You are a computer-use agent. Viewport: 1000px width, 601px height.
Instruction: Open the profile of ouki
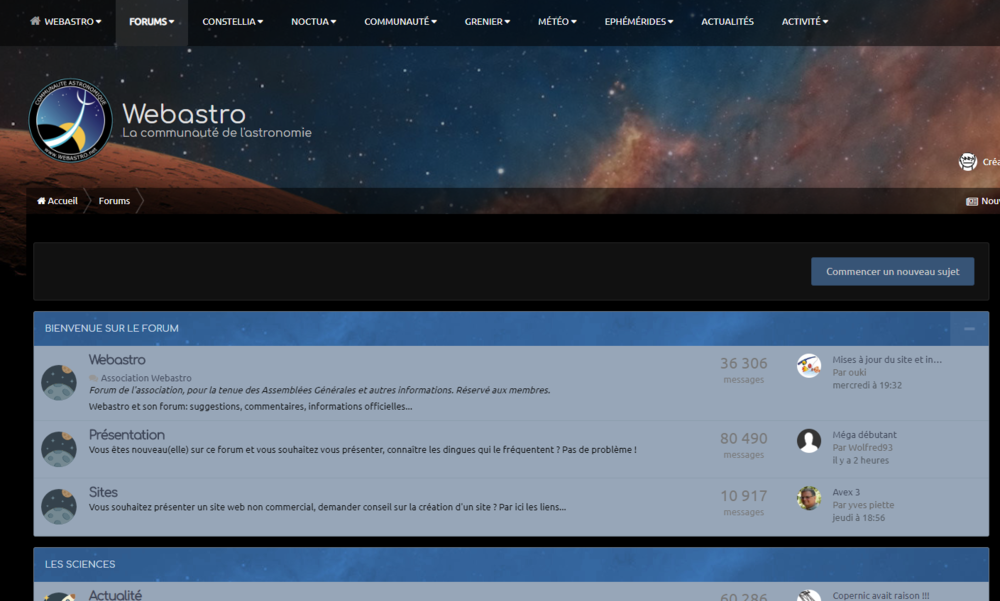tap(857, 373)
